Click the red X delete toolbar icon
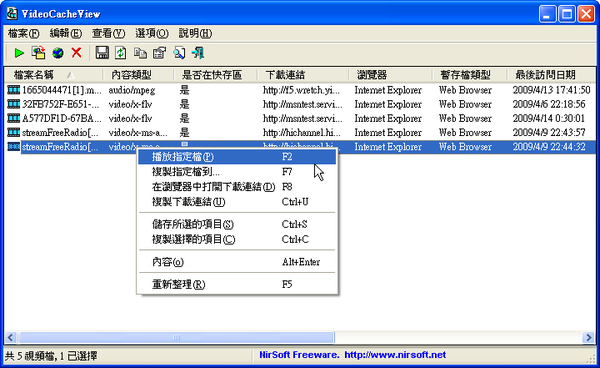 click(77, 52)
